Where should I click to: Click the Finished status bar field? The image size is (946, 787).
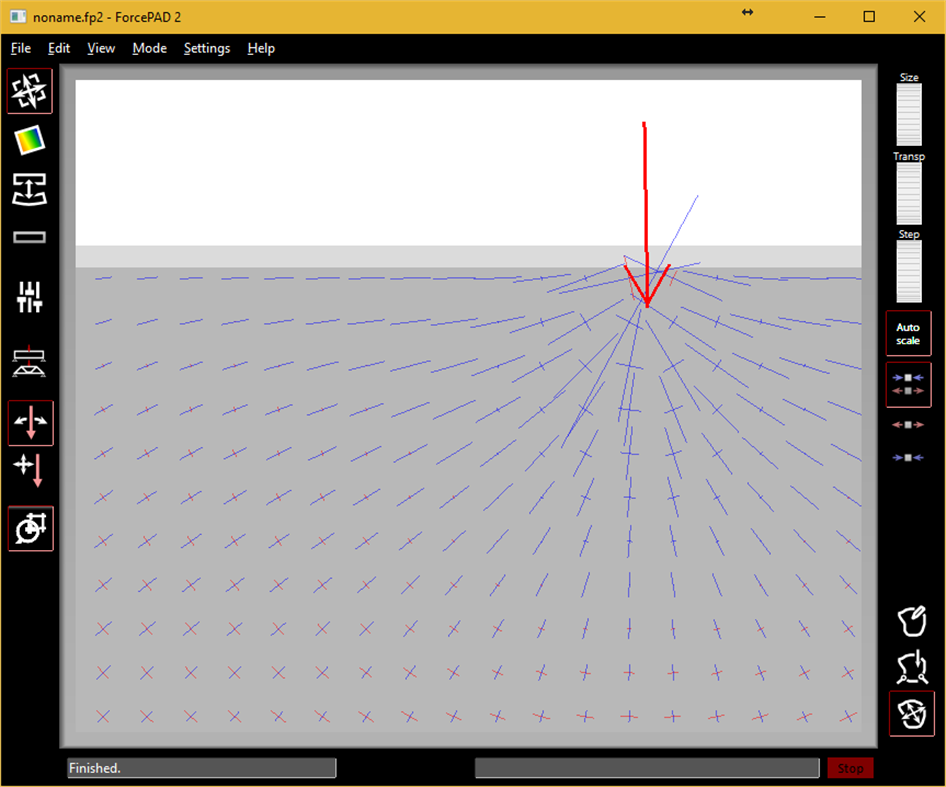tap(200, 768)
